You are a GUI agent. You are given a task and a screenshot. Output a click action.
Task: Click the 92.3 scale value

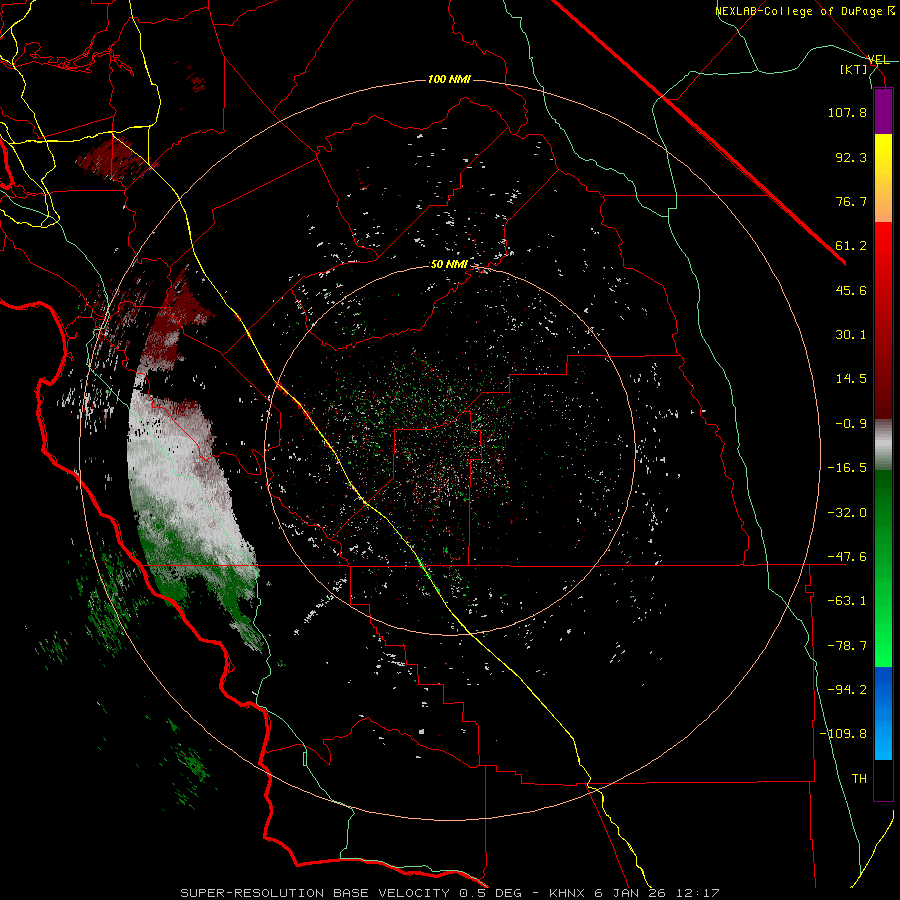(x=851, y=157)
